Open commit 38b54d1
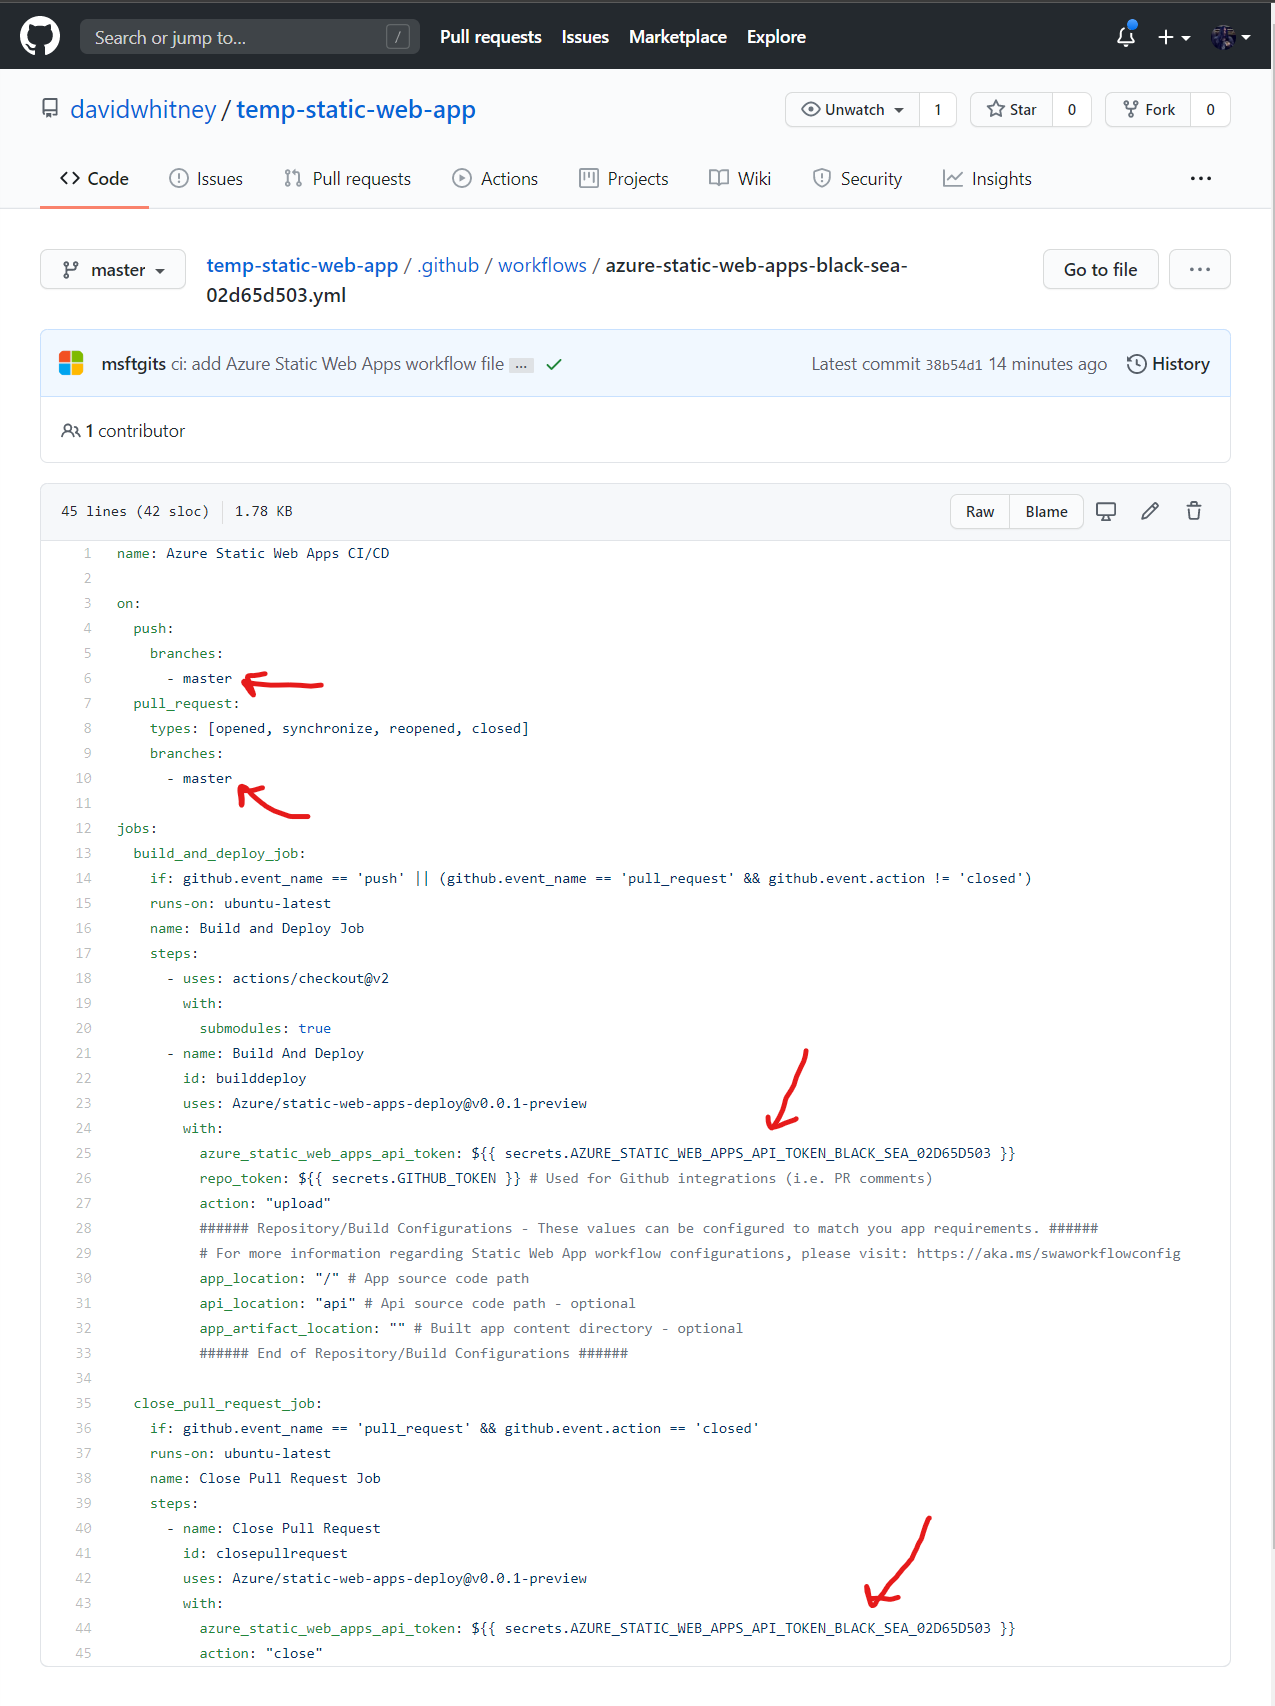The width and height of the screenshot is (1275, 1706). pyautogui.click(x=954, y=365)
